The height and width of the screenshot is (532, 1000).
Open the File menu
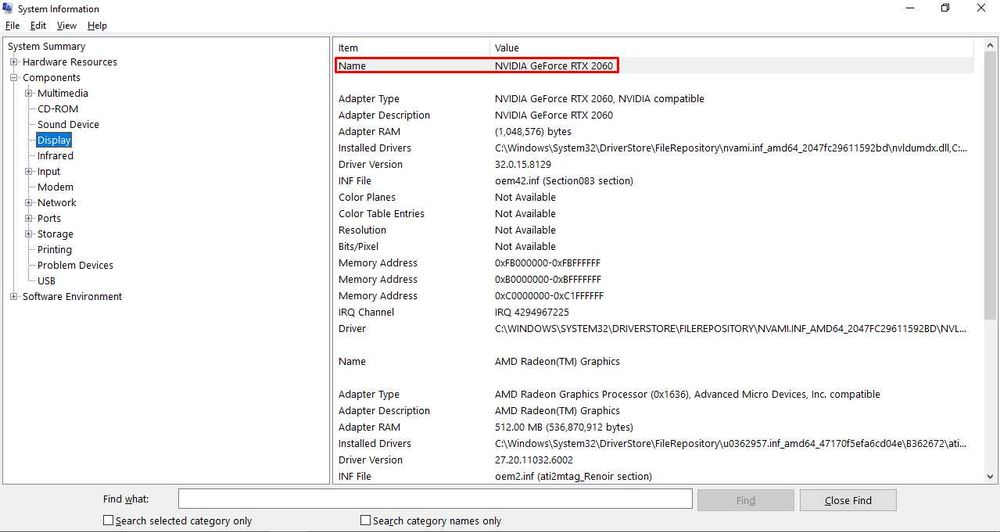tap(12, 26)
